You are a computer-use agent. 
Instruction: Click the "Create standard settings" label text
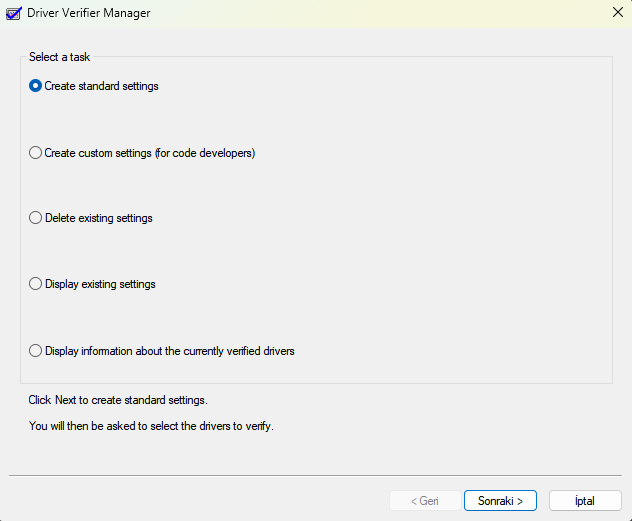[x=101, y=86]
